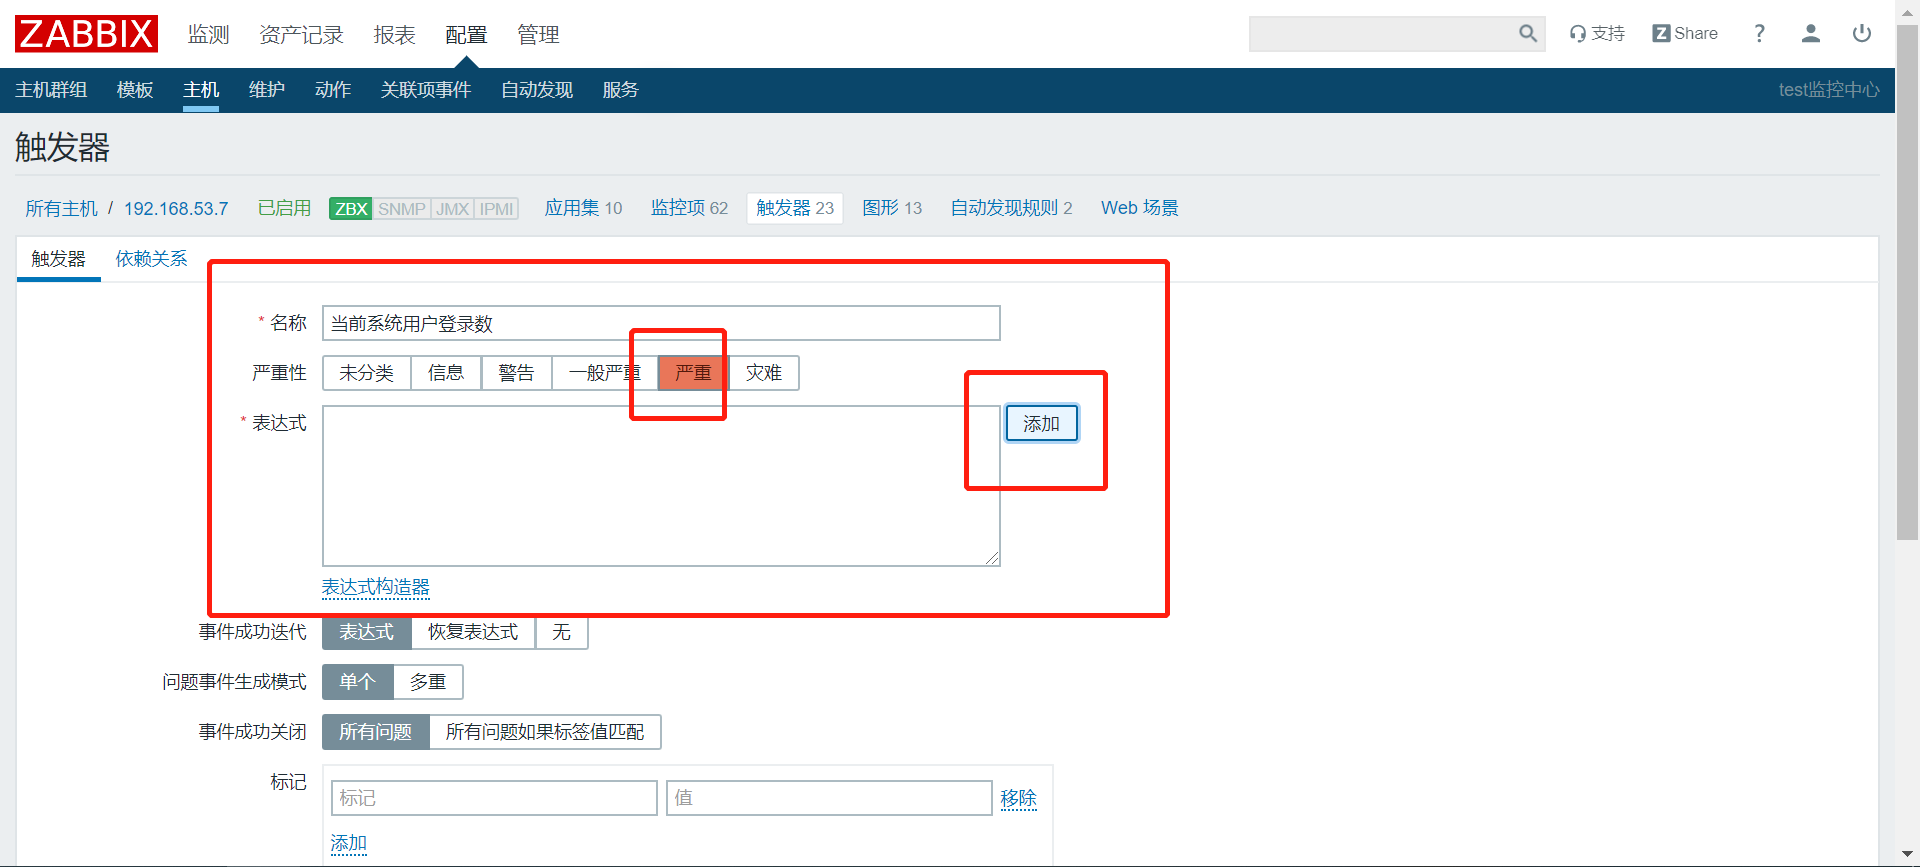
Task: Click the 移除 tag link
Action: [1019, 798]
